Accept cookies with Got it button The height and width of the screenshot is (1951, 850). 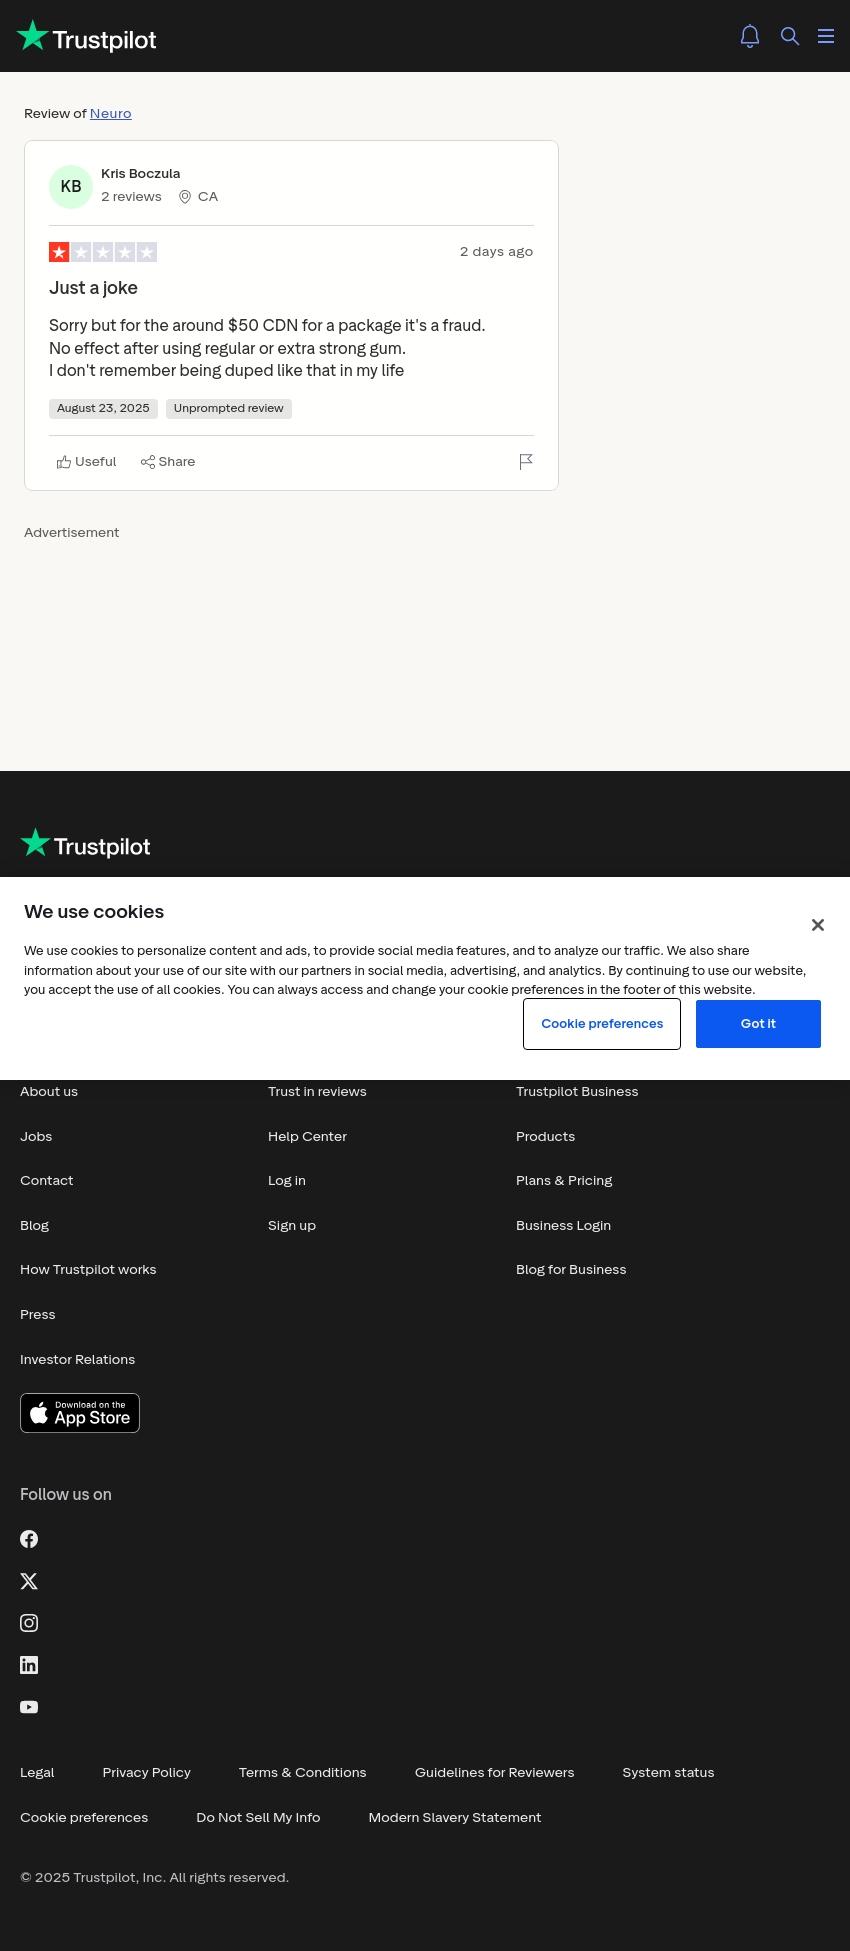pos(758,1024)
